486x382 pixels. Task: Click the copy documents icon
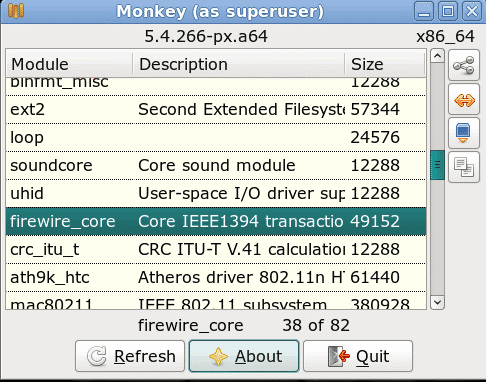(464, 167)
